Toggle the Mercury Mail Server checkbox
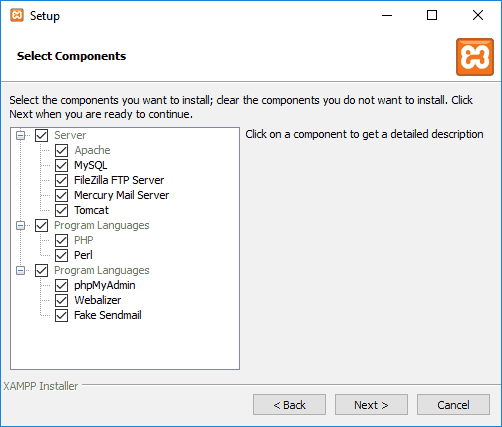 [x=62, y=195]
